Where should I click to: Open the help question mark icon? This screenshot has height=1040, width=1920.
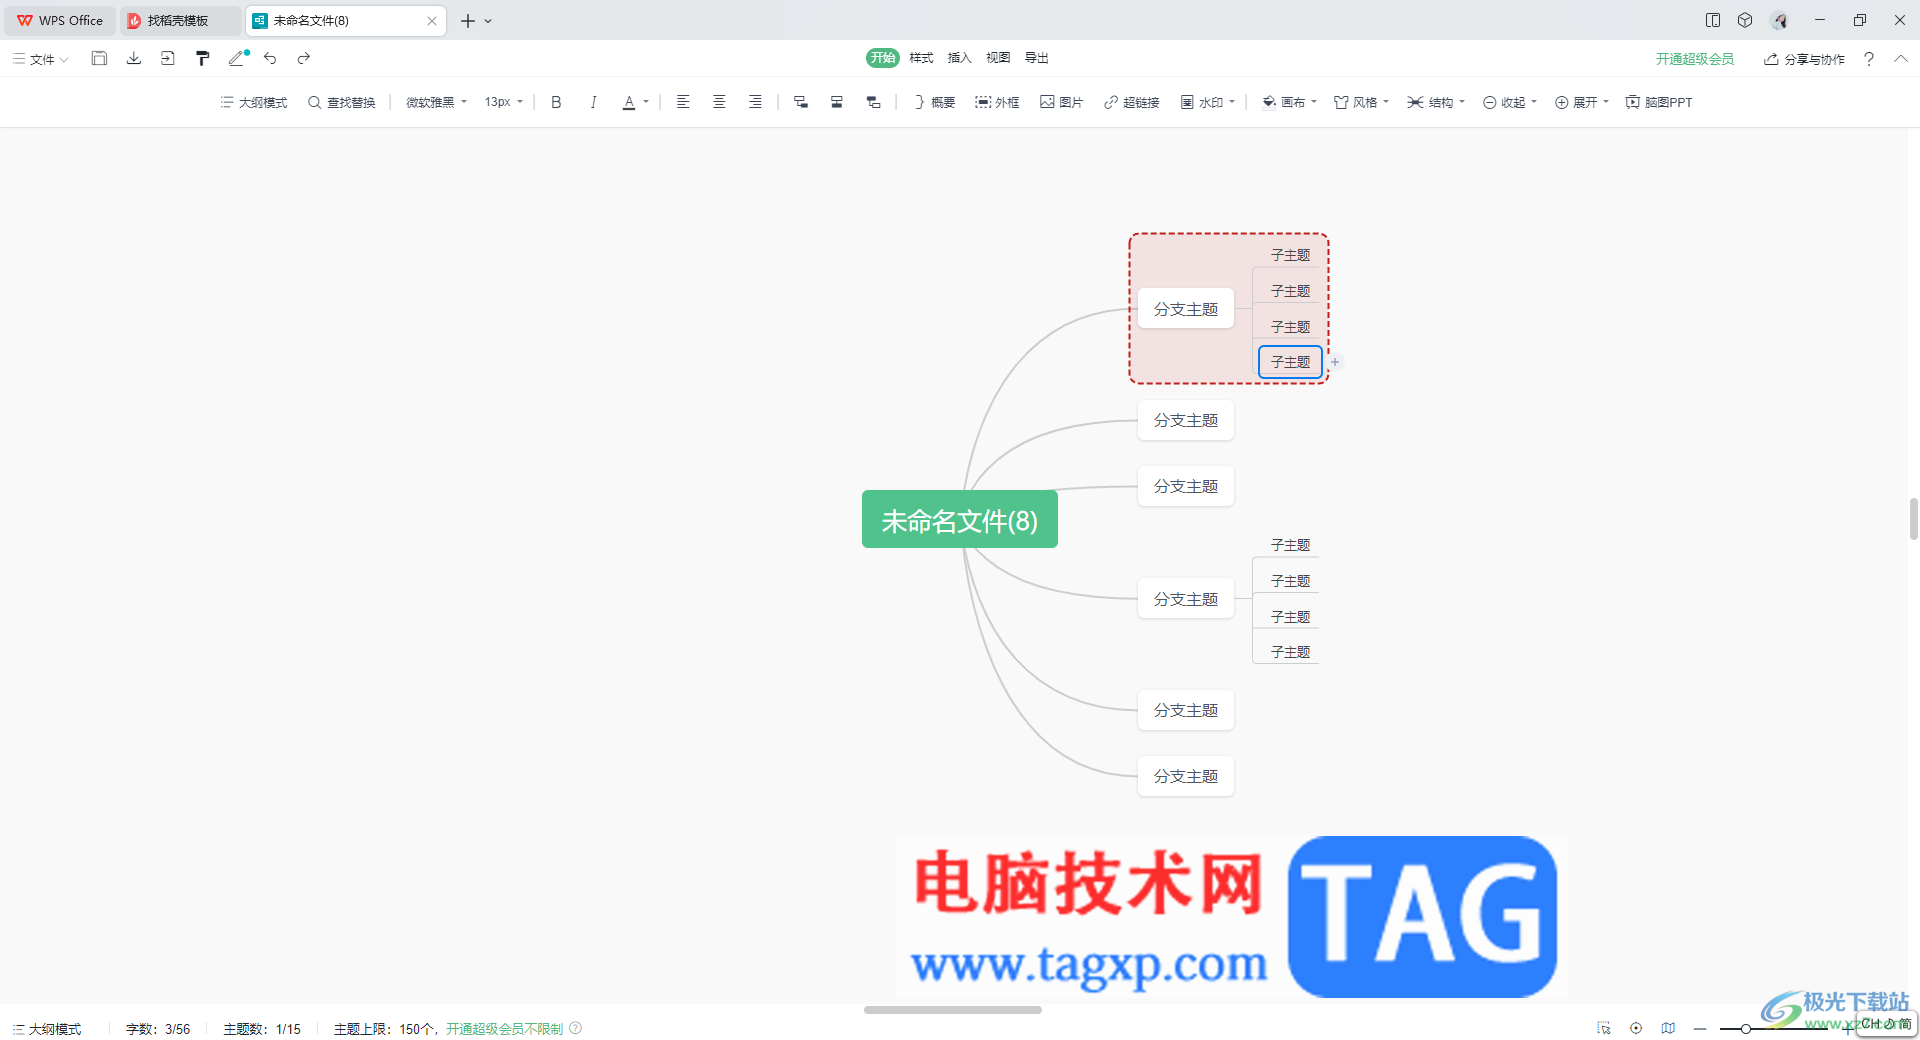(1868, 59)
